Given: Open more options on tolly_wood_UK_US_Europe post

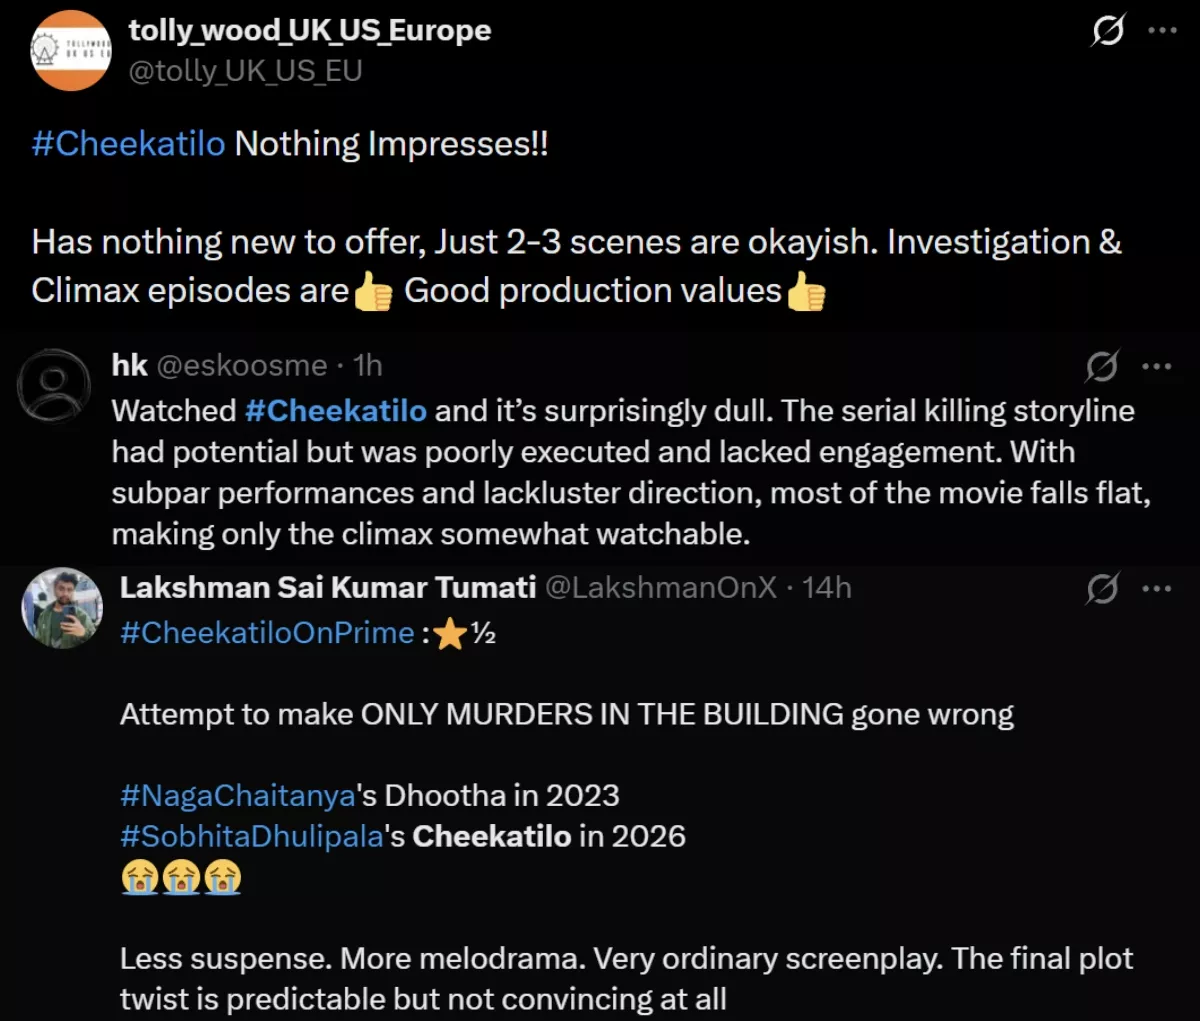Looking at the screenshot, I should (1162, 31).
